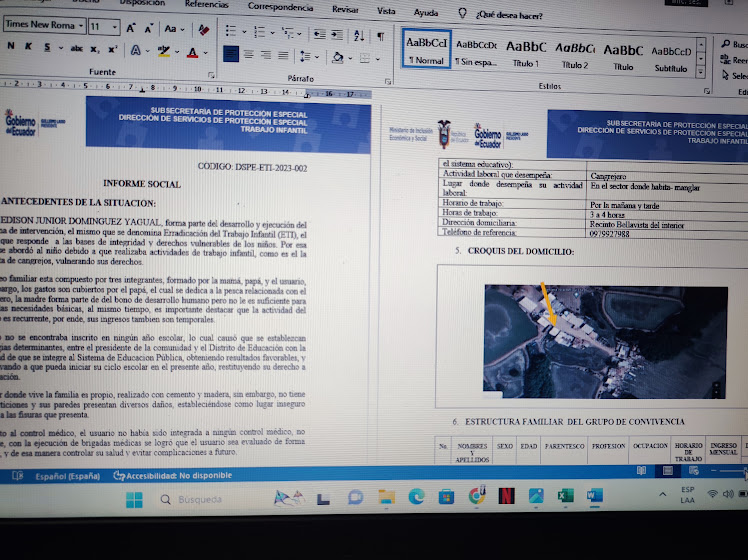Open the Referencias ribbon tab
Viewport: 748px width, 560px height.
tap(206, 5)
